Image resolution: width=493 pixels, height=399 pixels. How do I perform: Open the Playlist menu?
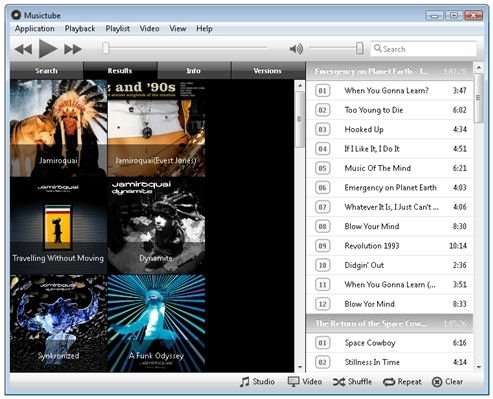point(118,29)
